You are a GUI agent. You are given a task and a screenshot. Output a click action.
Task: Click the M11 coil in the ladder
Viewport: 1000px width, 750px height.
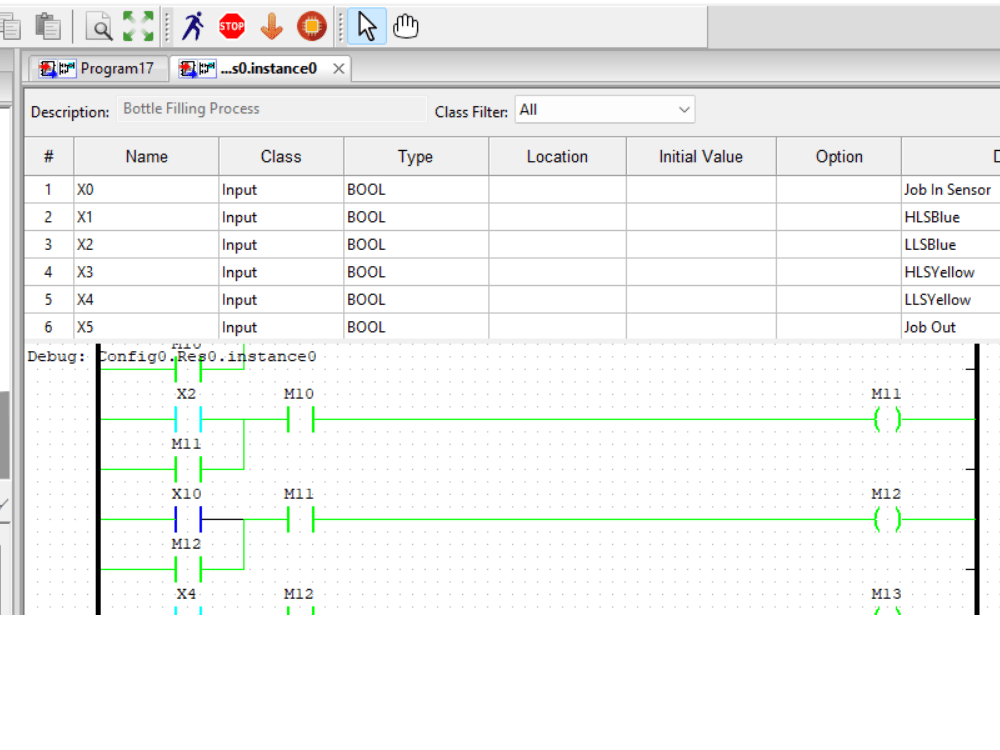tap(886, 420)
